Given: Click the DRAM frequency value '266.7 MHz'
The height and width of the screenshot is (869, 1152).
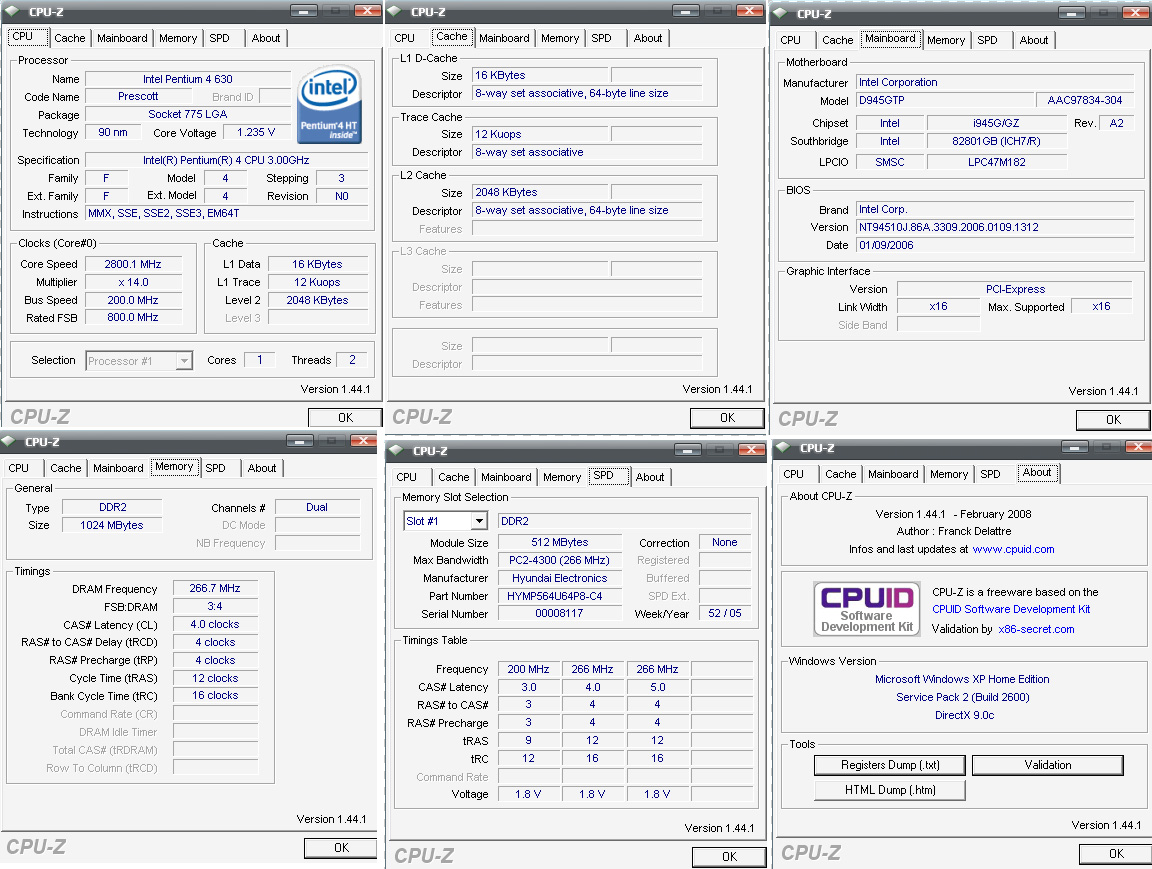Looking at the screenshot, I should [215, 588].
